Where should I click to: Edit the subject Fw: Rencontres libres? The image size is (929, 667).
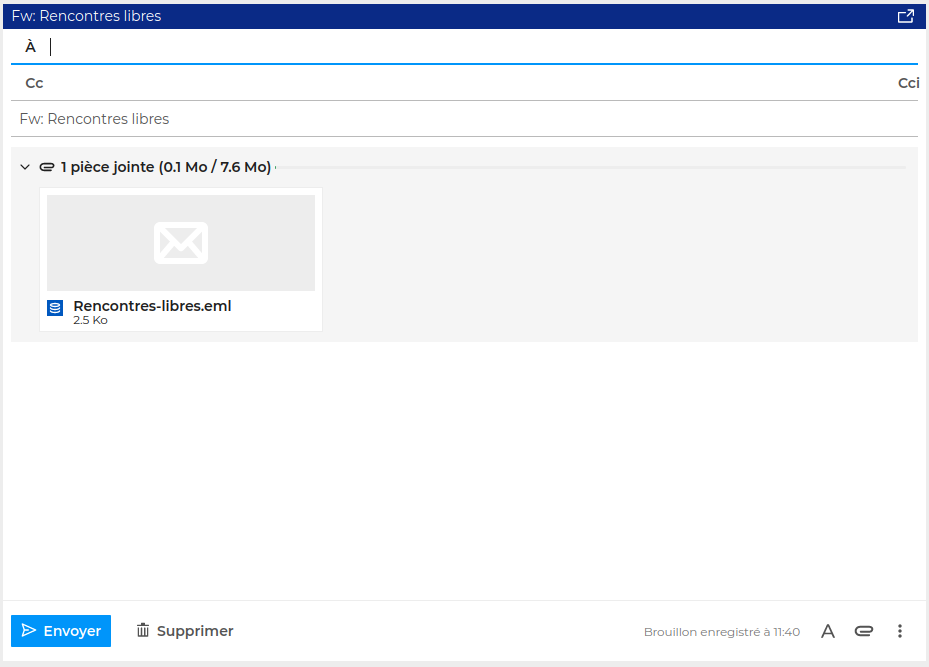pos(464,119)
